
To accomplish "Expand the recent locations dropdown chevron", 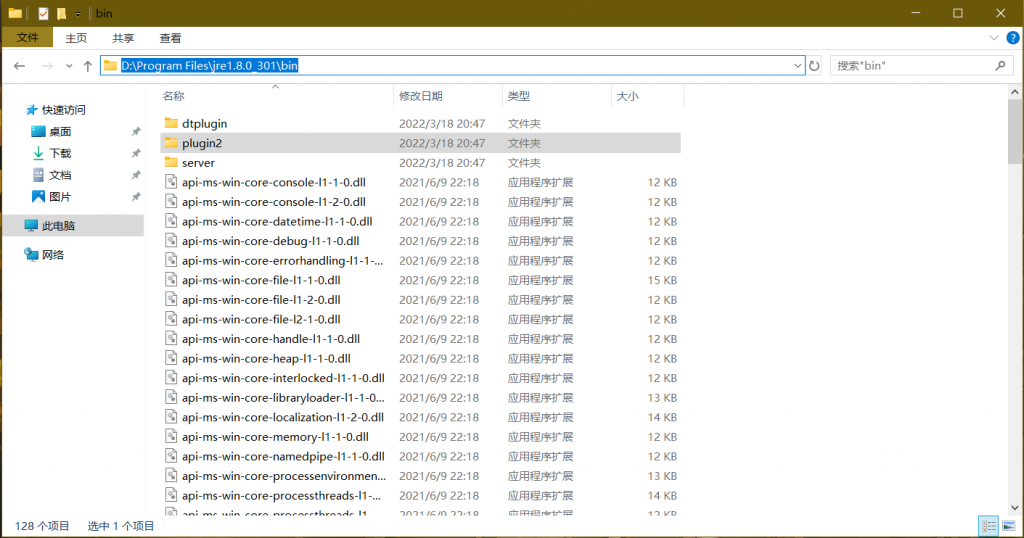I will [70, 66].
